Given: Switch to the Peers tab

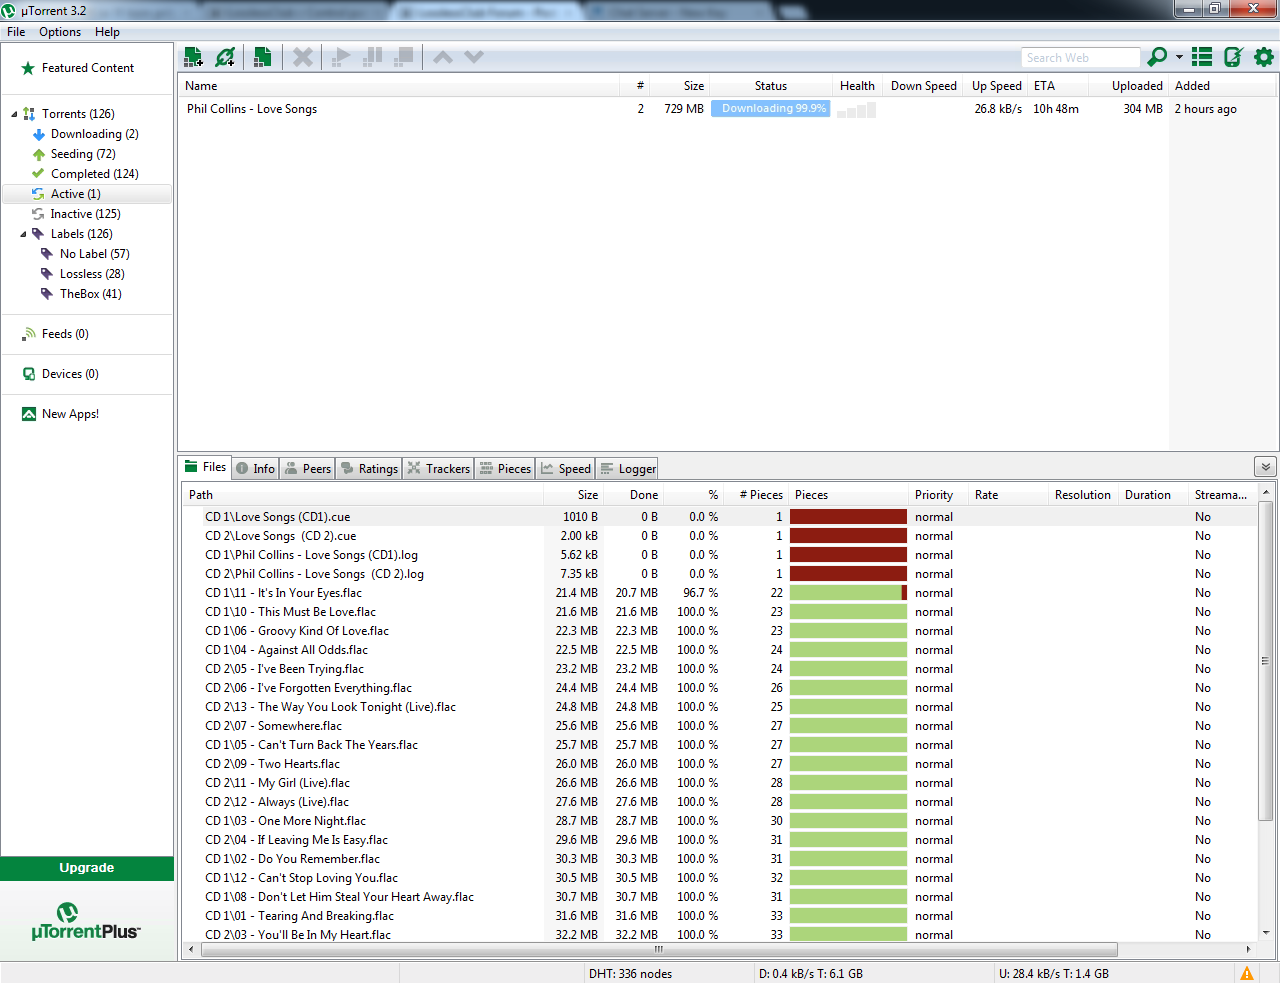Looking at the screenshot, I should (308, 469).
